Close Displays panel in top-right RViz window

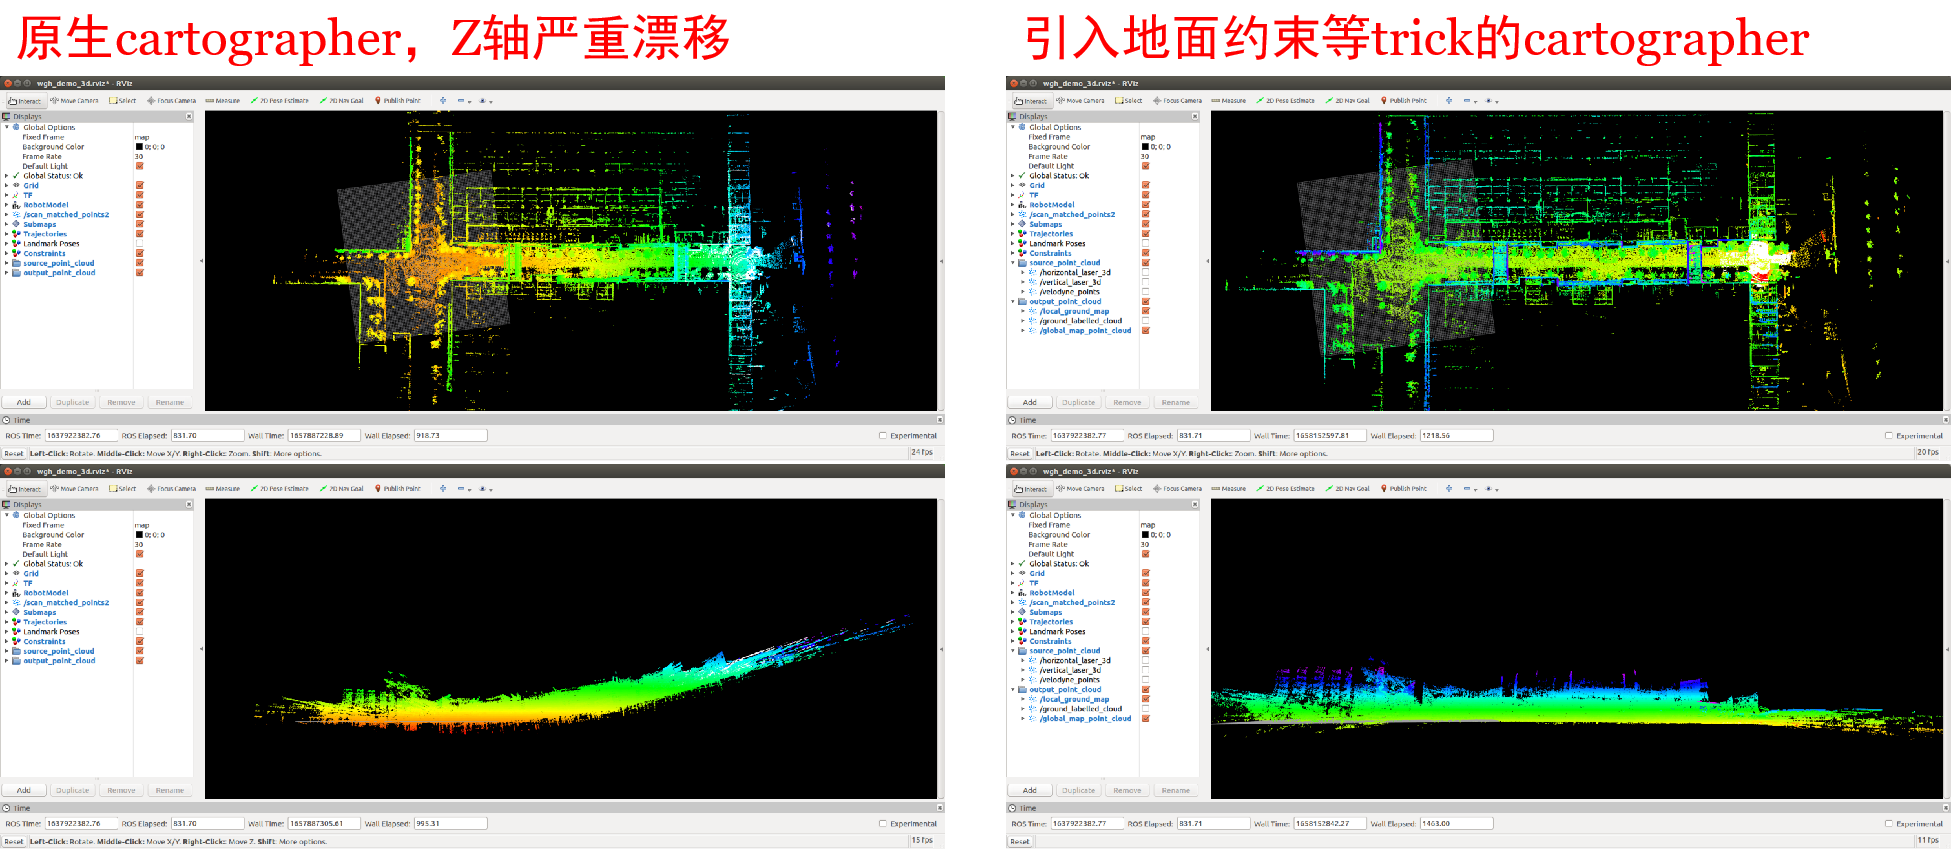[x=1195, y=117]
